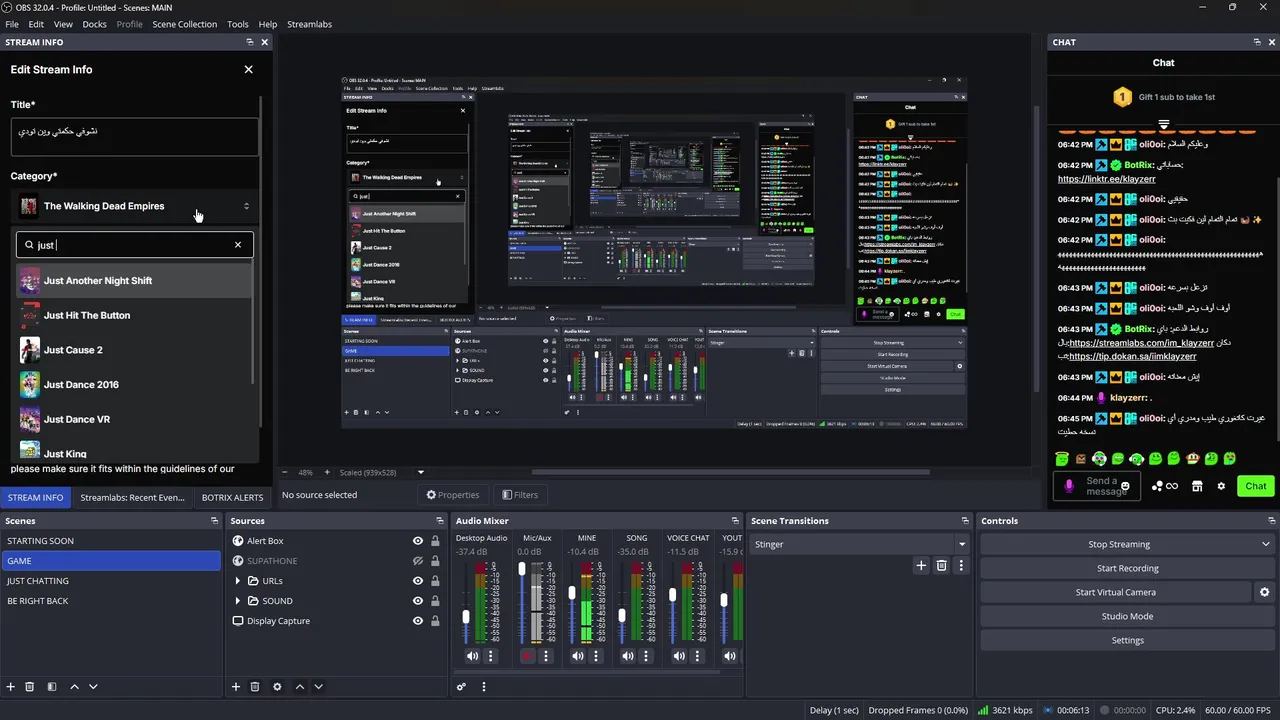Enable Studio Mode
This screenshot has height=720, width=1280.
coord(1127,616)
